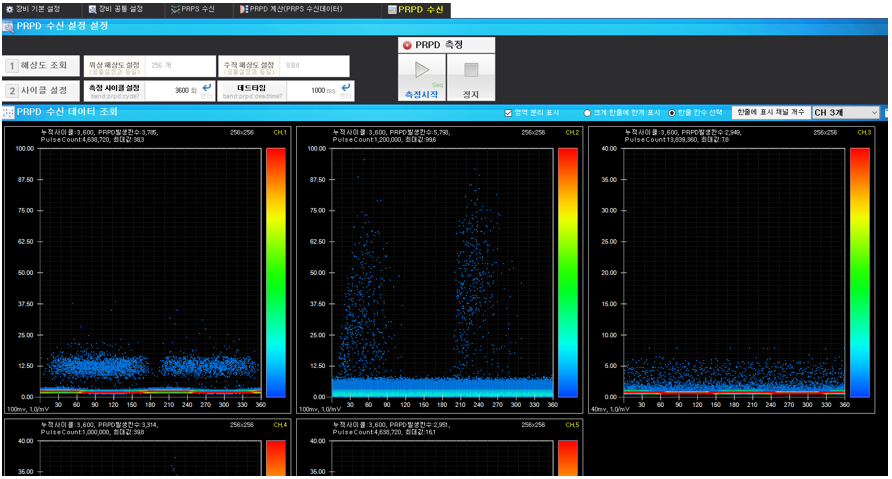Click the 해상도 조회 button
Image resolution: width=892 pixels, height=479 pixels.
point(41,66)
